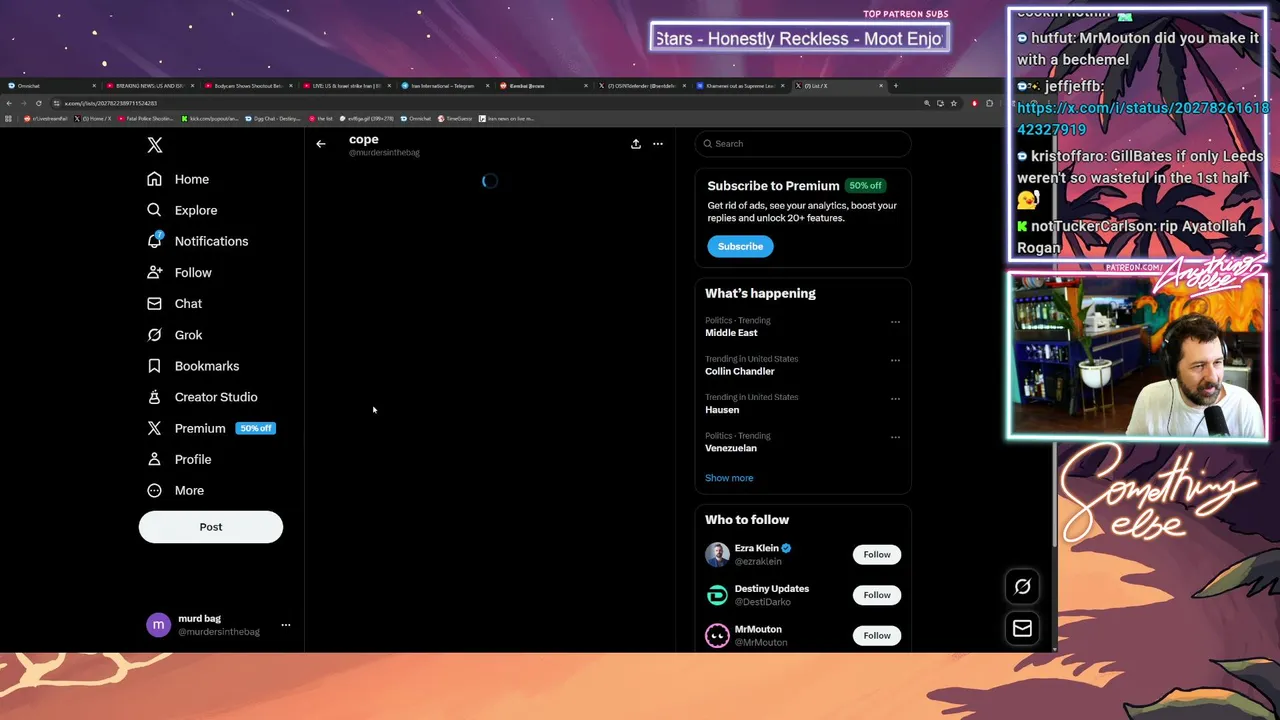Viewport: 1280px width, 720px height.
Task: Open the Venezuelan trending topic
Action: 731,448
